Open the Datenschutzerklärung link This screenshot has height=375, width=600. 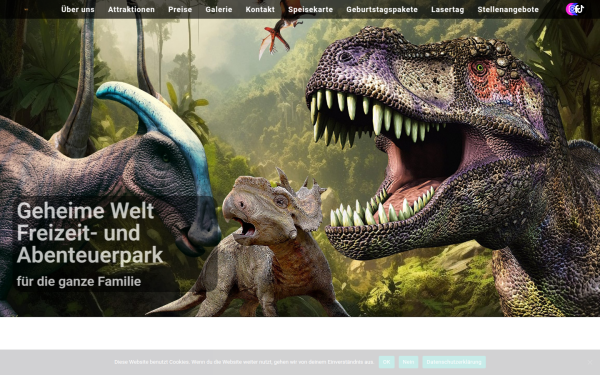click(x=454, y=362)
